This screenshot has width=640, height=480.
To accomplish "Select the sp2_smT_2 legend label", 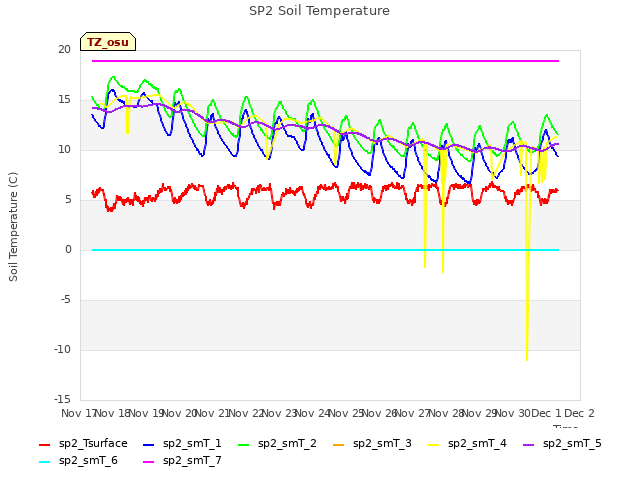I will point(287,444).
